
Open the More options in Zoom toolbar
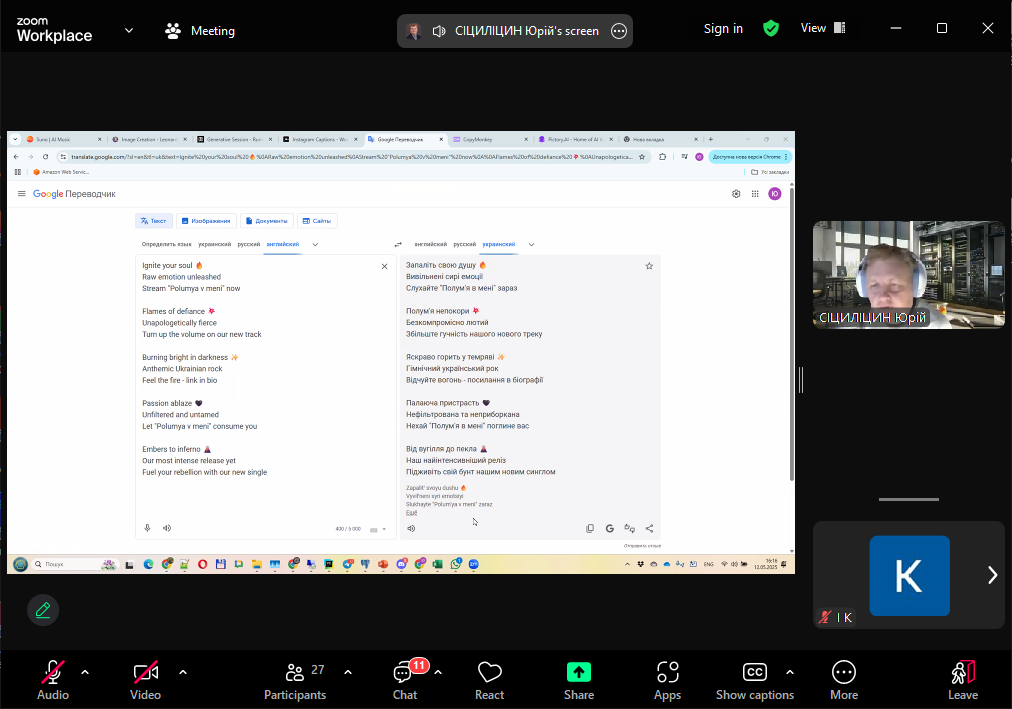point(844,681)
